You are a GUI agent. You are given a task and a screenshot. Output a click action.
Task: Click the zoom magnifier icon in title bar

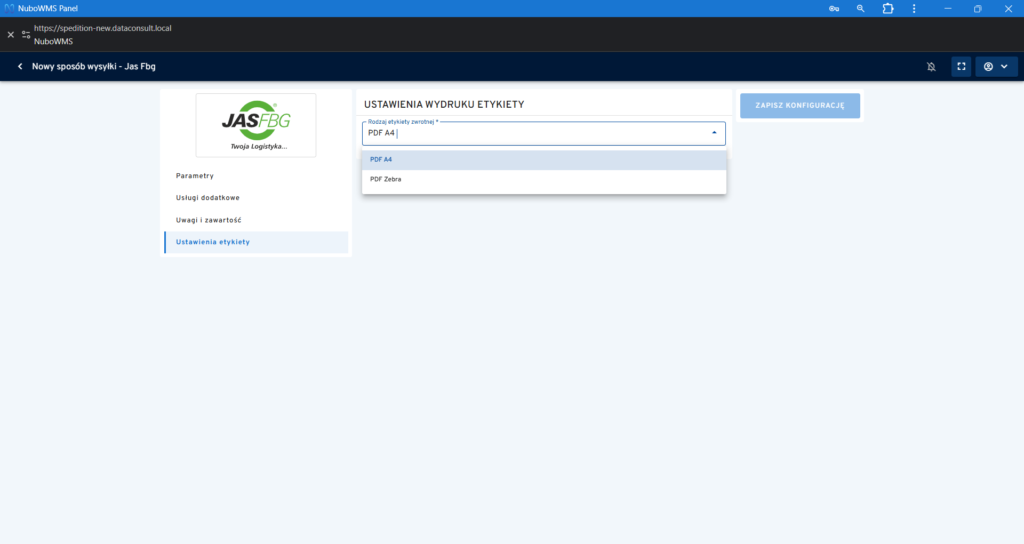coord(860,8)
